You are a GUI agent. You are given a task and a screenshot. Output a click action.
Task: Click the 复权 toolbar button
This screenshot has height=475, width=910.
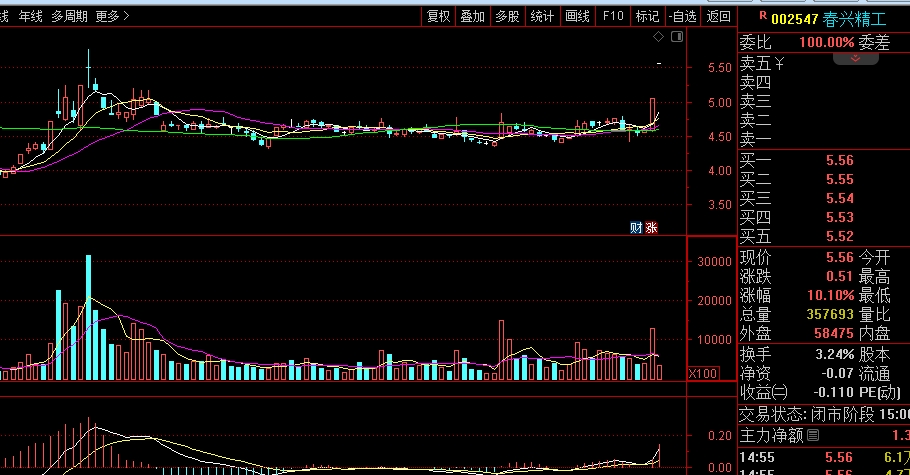[438, 16]
